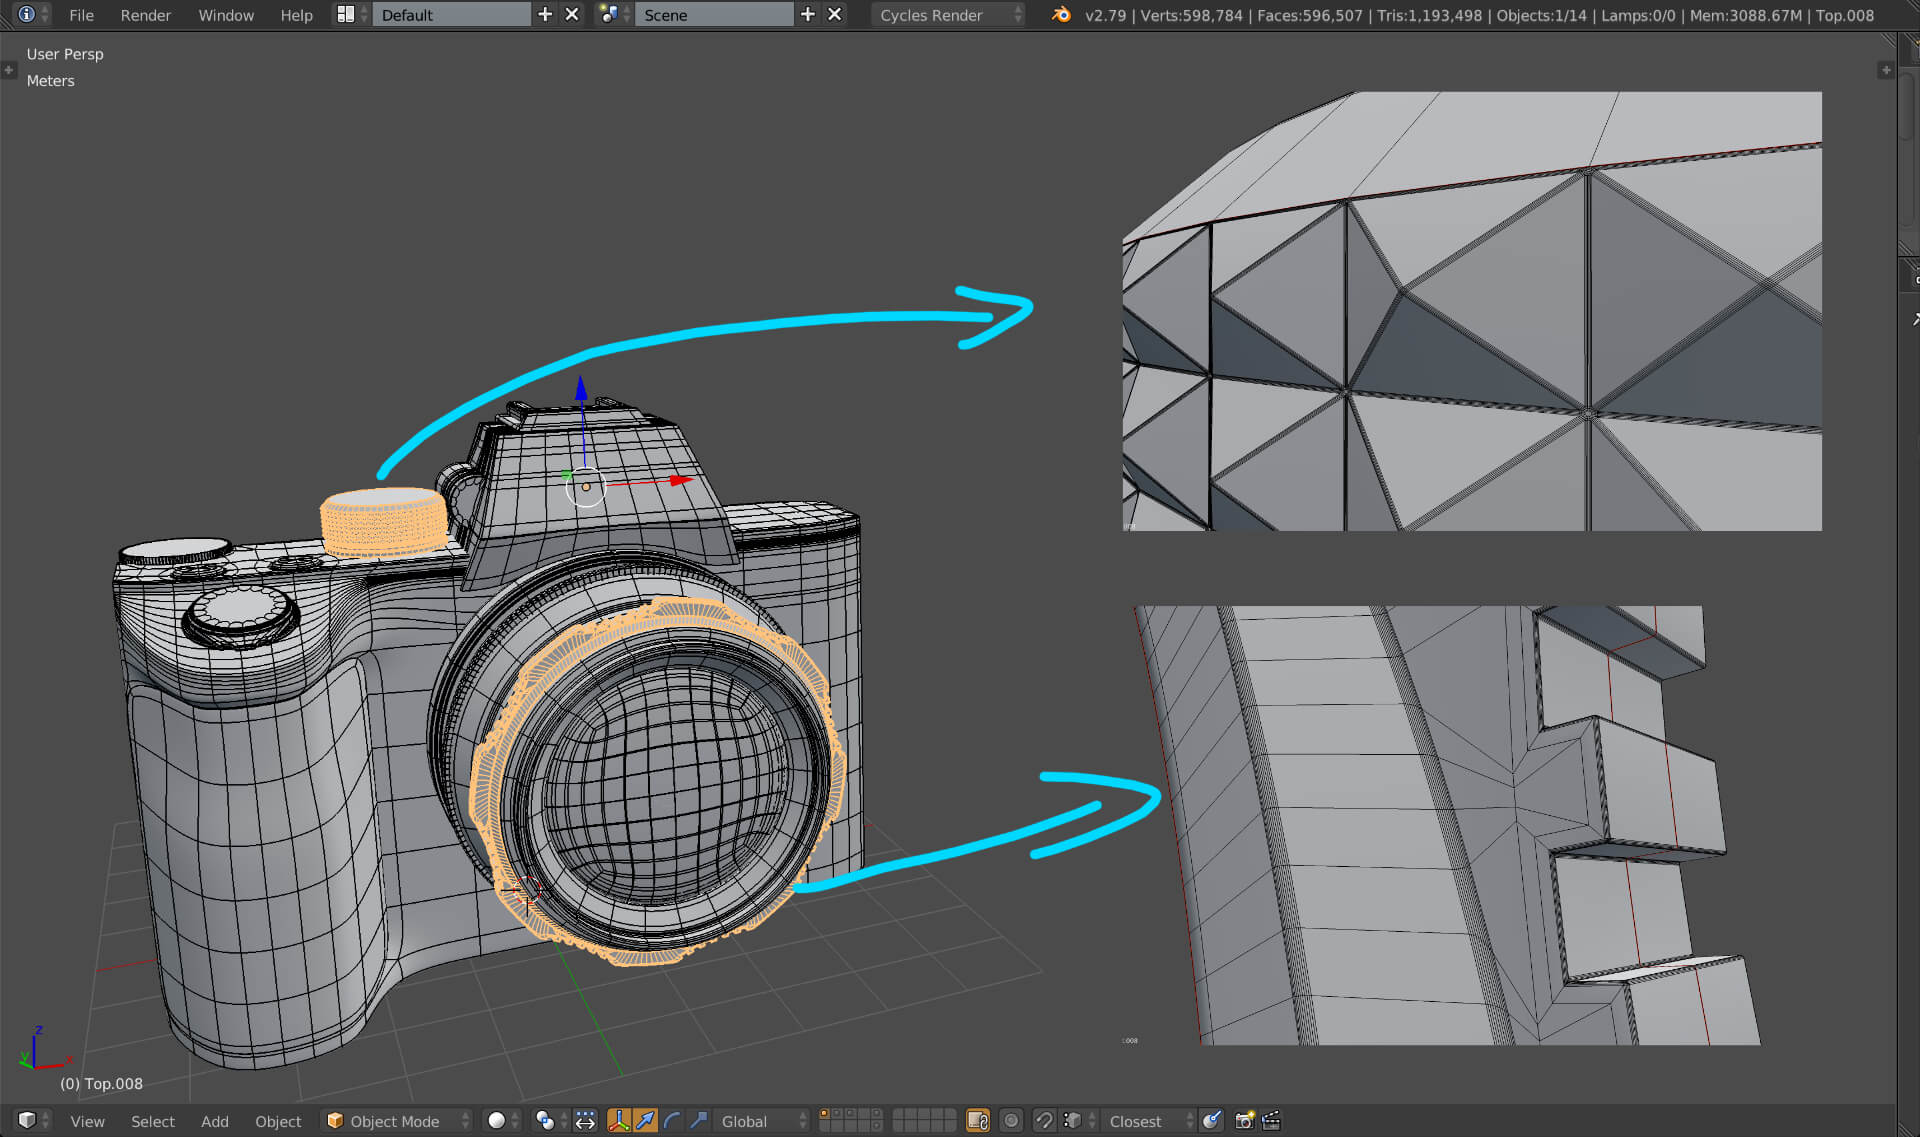The width and height of the screenshot is (1920, 1137).
Task: Open the viewport Object menu
Action: point(278,1121)
